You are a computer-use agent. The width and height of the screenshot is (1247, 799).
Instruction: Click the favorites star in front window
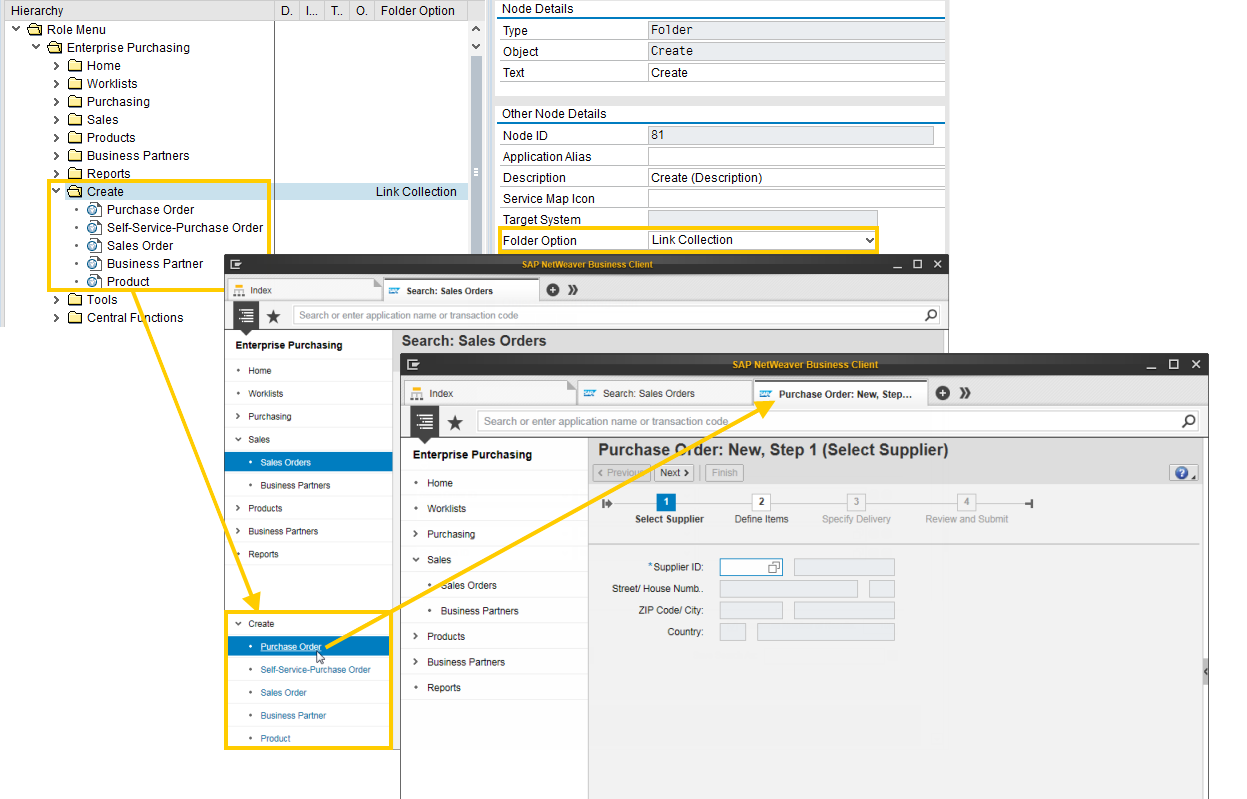click(x=455, y=422)
